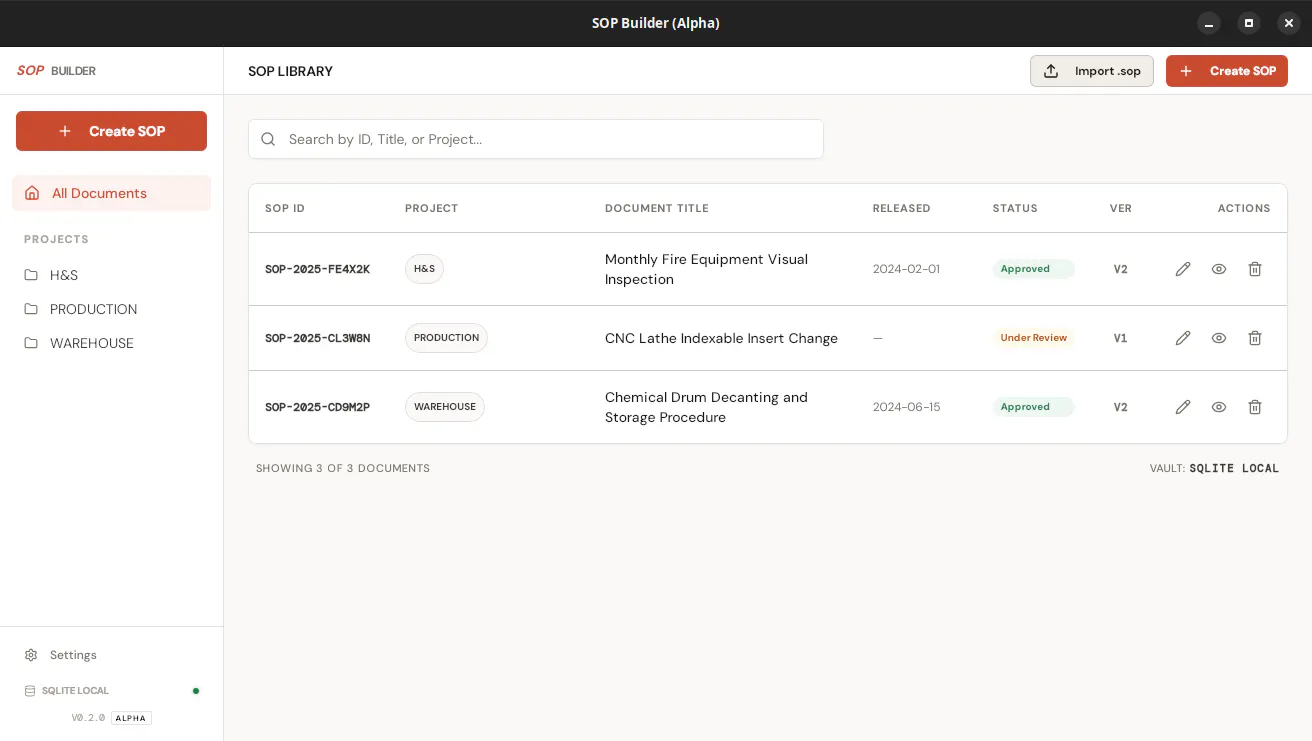The width and height of the screenshot is (1312, 741).
Task: Click the PROJECT column header
Action: tap(431, 209)
